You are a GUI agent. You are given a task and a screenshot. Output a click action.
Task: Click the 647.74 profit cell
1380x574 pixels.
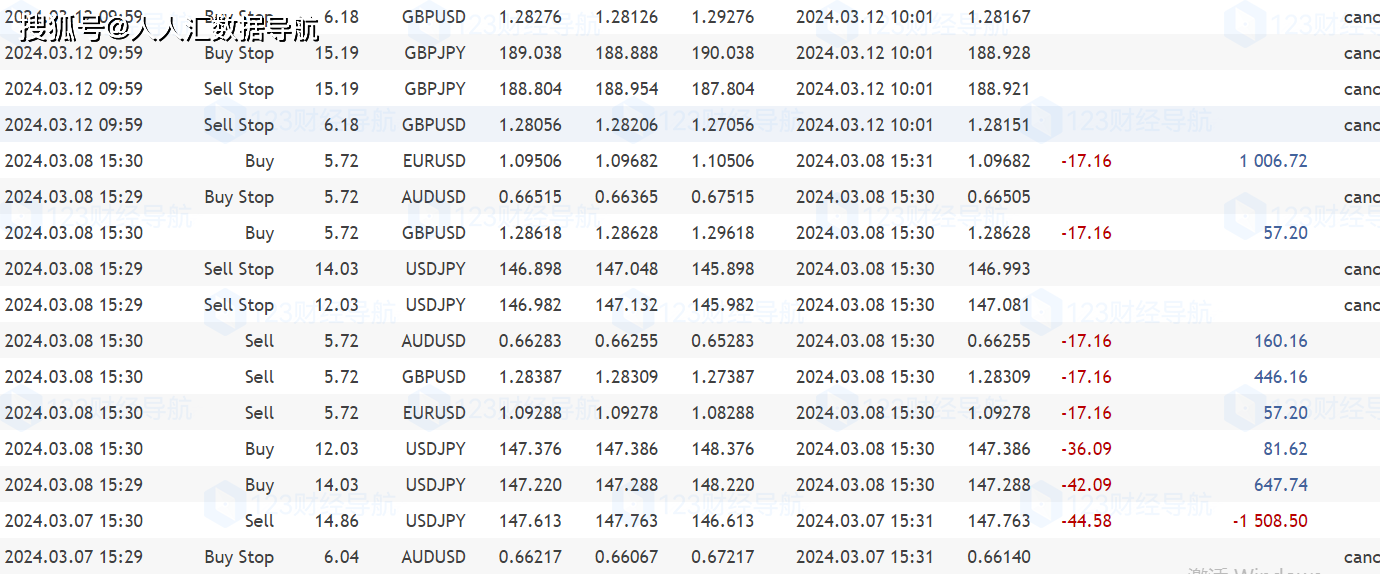[x=1280, y=485]
